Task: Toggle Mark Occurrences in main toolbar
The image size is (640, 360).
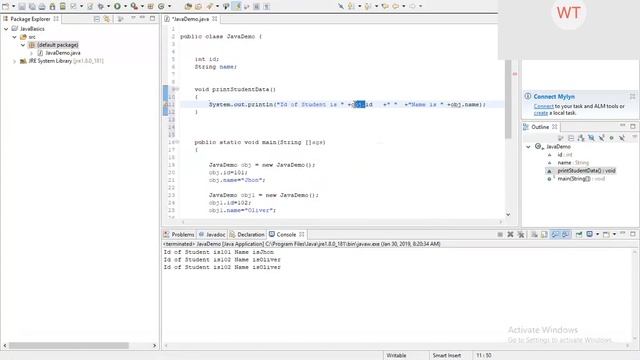Action: point(236,6)
